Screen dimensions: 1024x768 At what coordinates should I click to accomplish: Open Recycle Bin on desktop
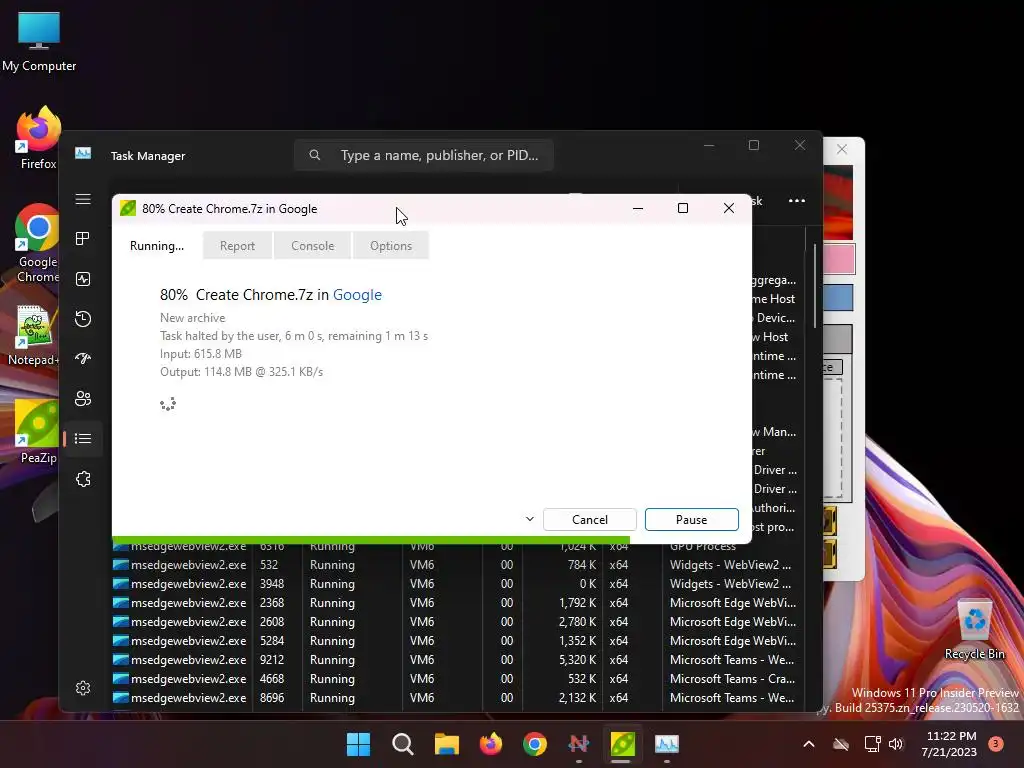pos(974,629)
